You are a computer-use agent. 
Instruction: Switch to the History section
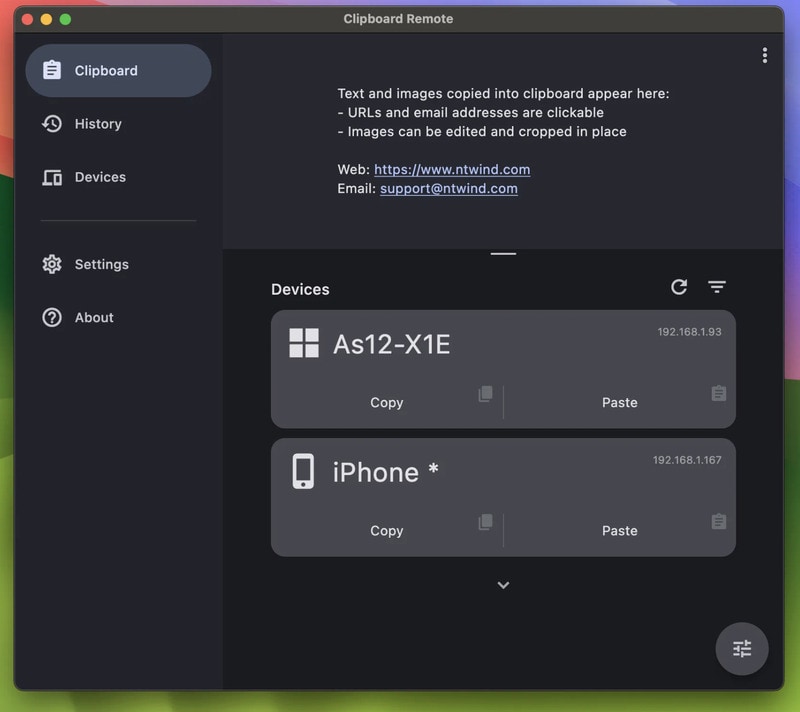pos(98,124)
